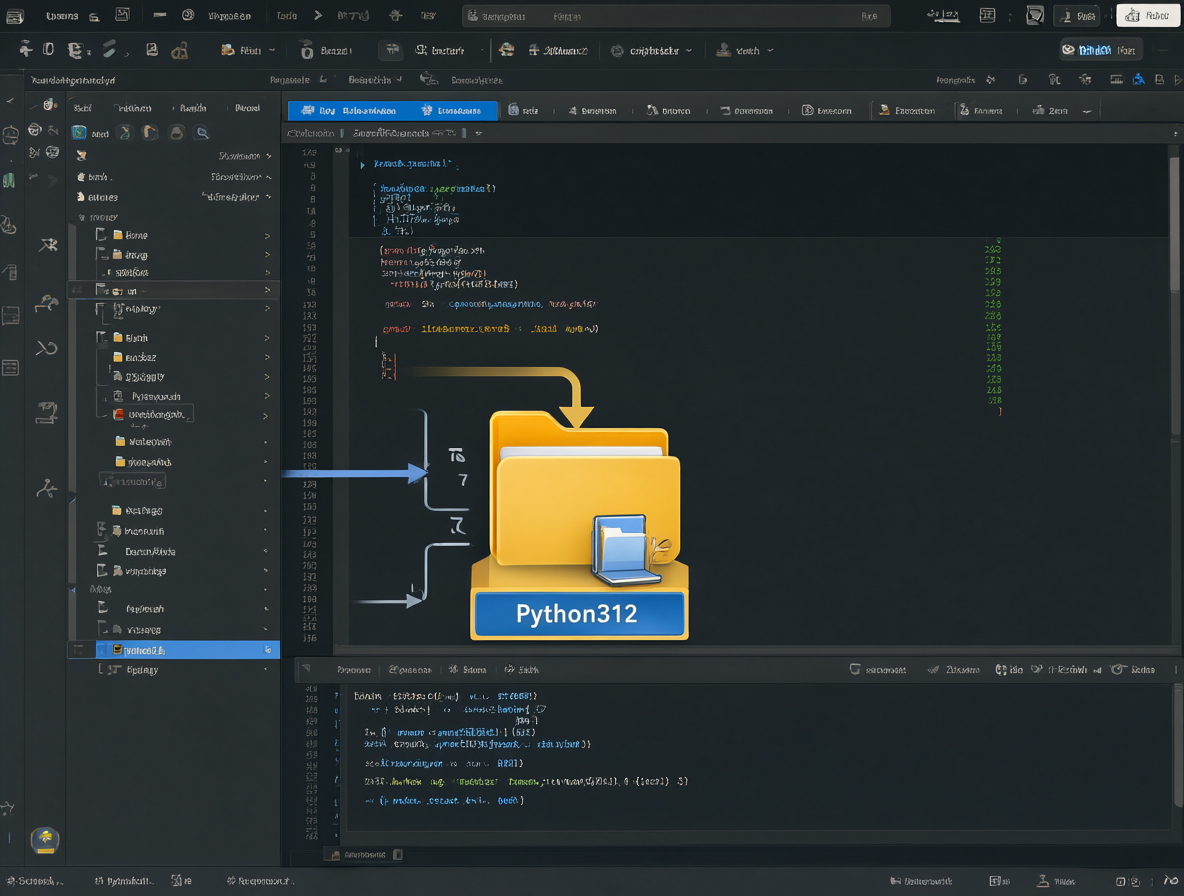Viewport: 1184px width, 896px height.
Task: Open the hamburger menu icon in the title bar
Action: pos(15,16)
